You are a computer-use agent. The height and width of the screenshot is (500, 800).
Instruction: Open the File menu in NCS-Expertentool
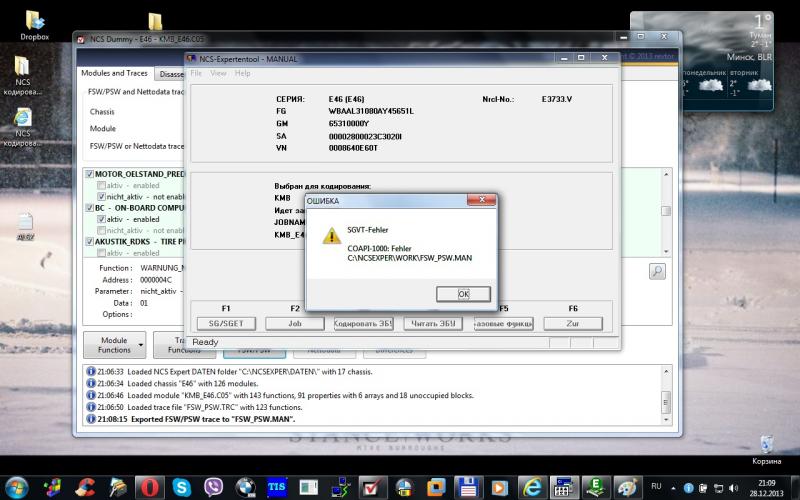(196, 73)
